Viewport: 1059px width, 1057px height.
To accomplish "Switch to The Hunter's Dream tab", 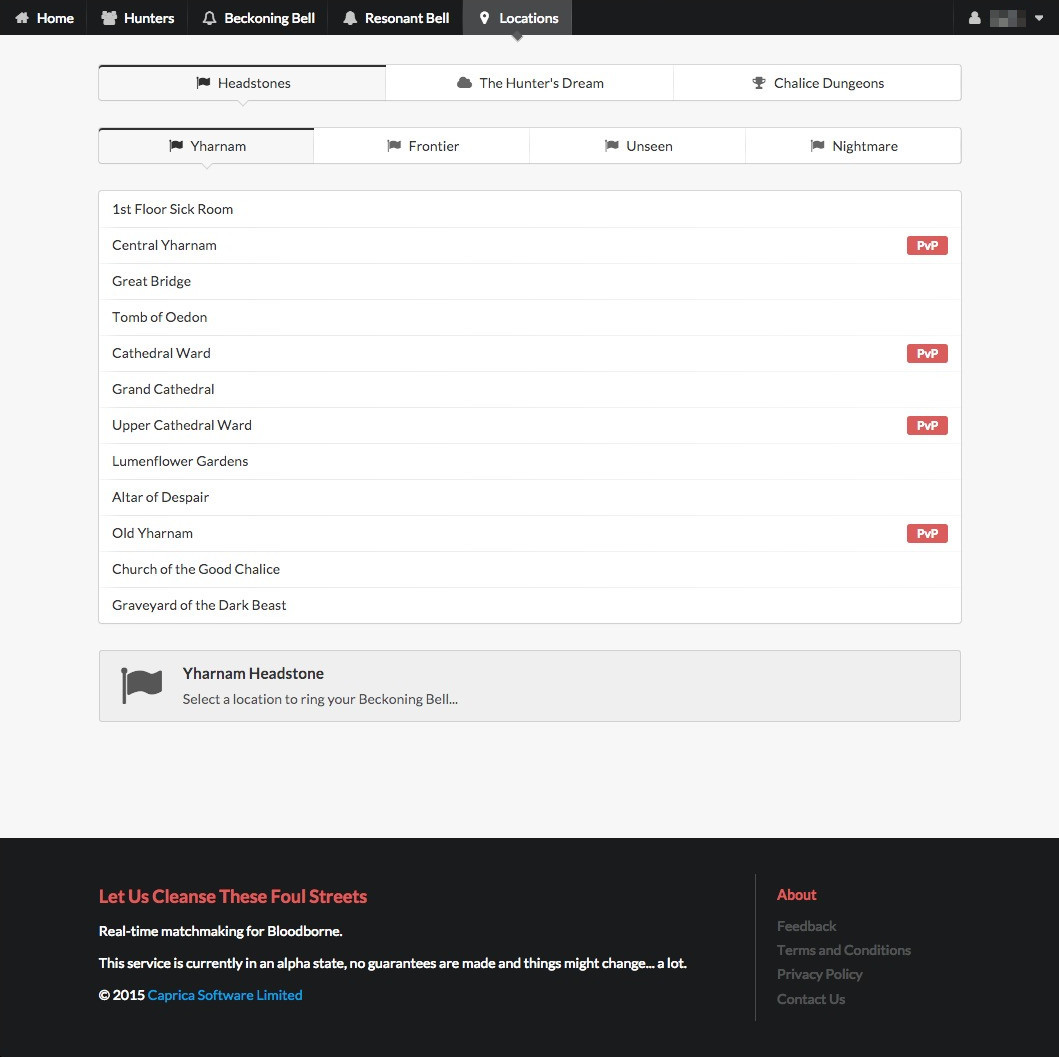I will click(x=530, y=83).
